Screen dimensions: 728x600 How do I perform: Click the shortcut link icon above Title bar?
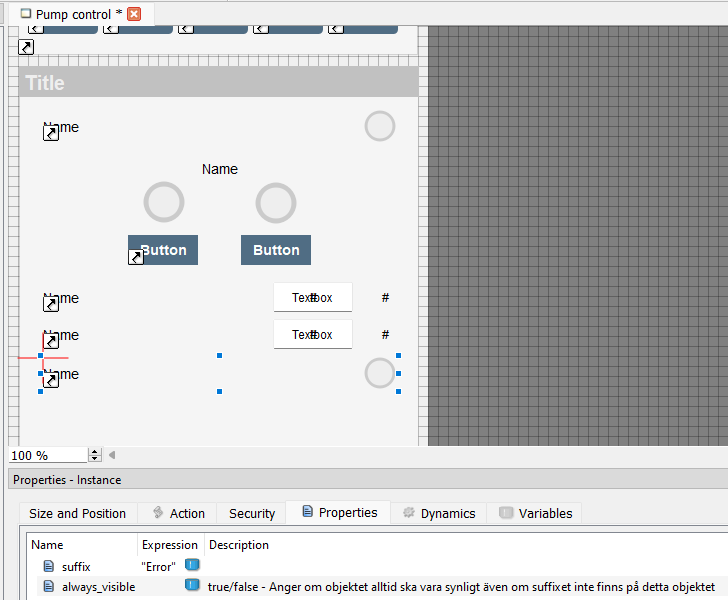coord(27,47)
